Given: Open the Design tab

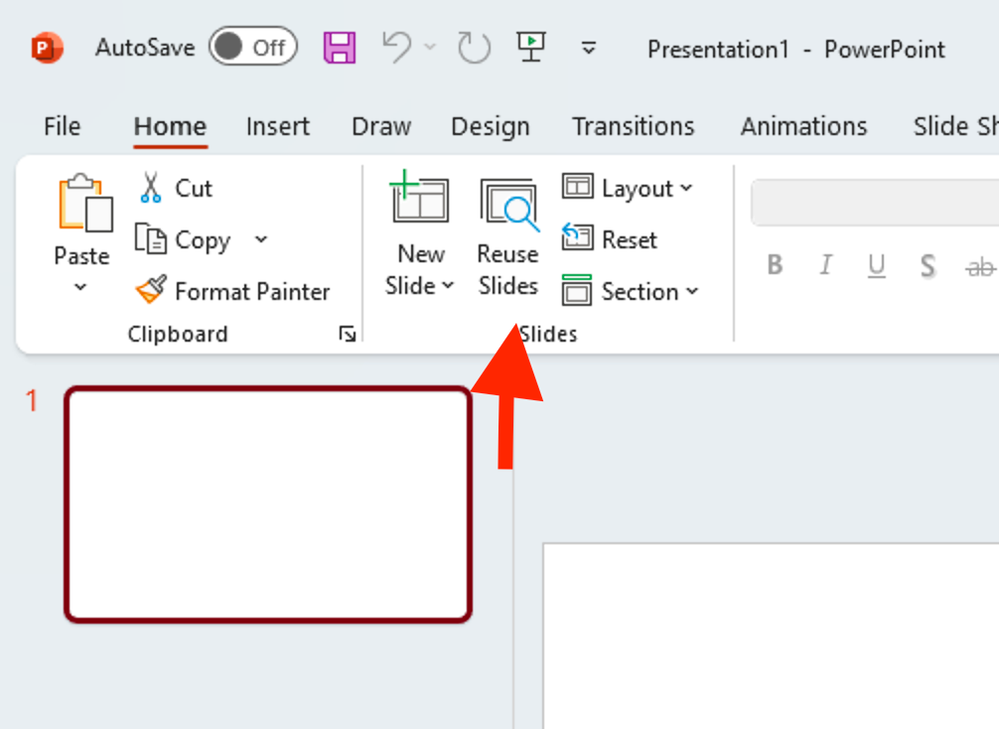Looking at the screenshot, I should pos(490,127).
